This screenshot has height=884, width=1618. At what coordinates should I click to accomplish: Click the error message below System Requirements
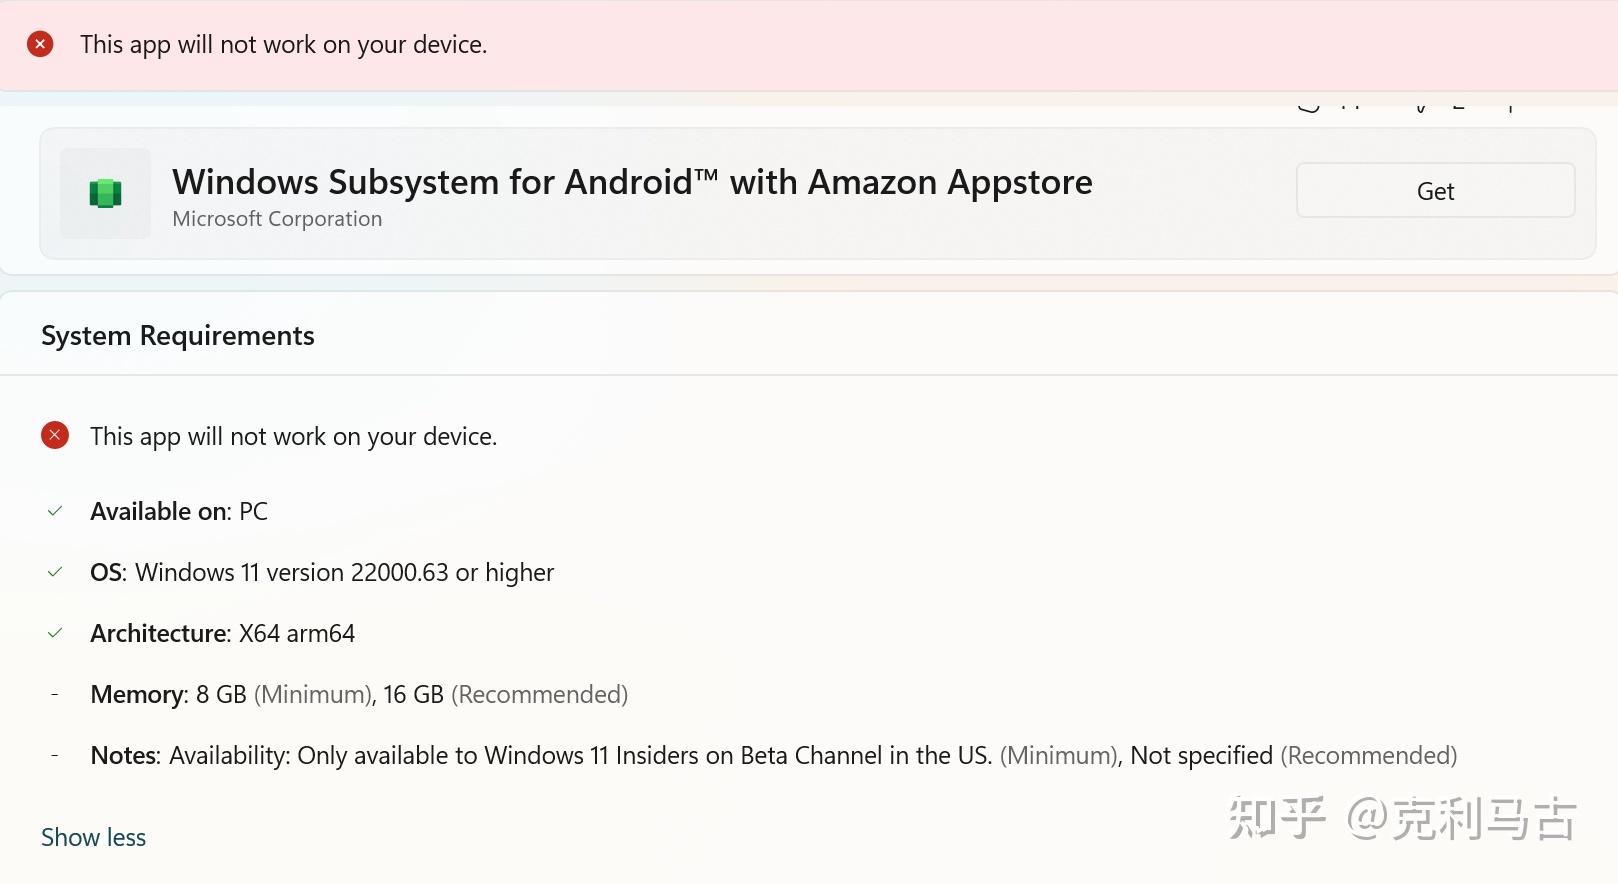coord(293,437)
